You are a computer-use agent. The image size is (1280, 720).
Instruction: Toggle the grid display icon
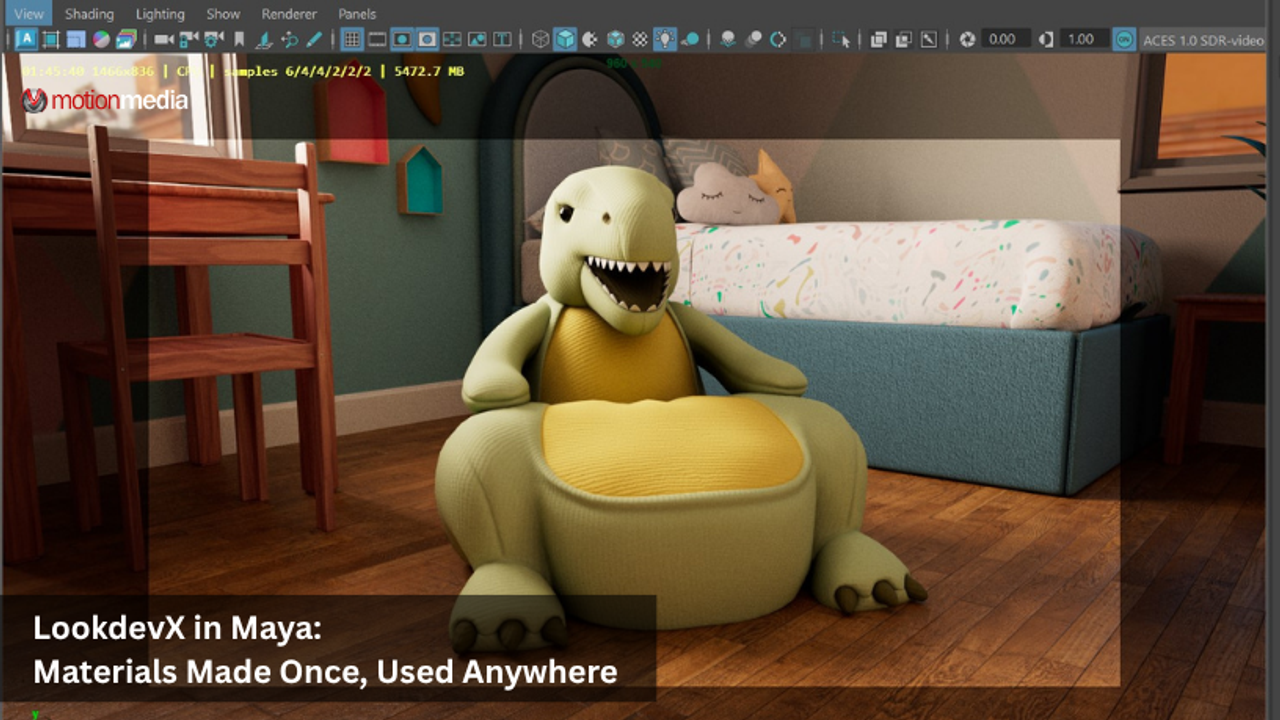354,40
